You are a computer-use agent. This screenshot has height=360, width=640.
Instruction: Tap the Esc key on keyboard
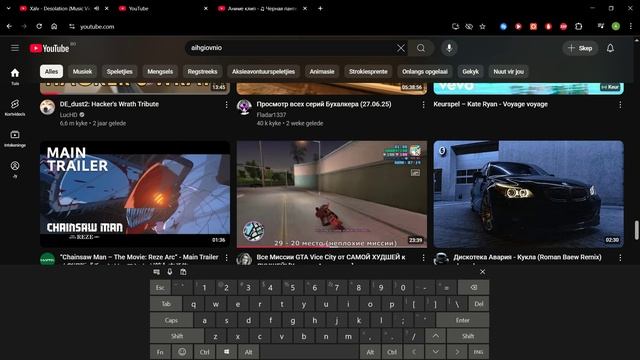(x=160, y=288)
